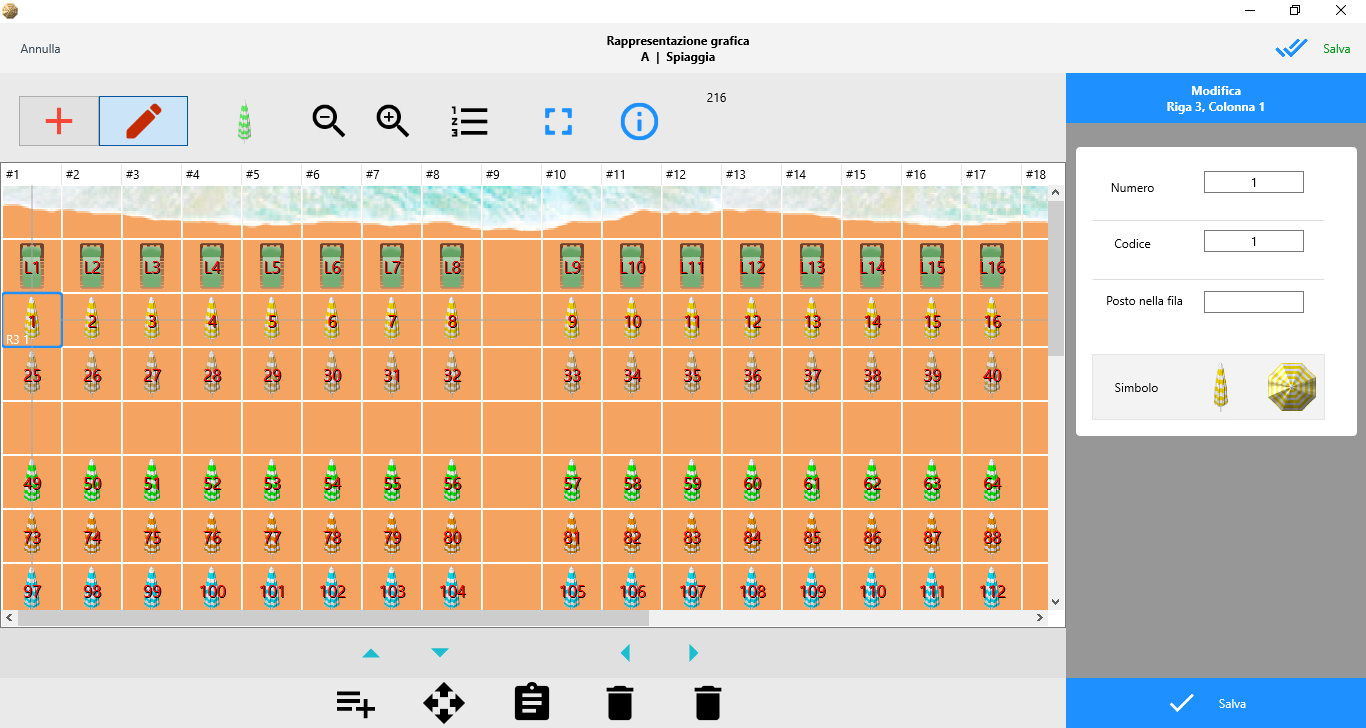Select umbrella 25 on the grid
The height and width of the screenshot is (728, 1366).
(x=32, y=374)
